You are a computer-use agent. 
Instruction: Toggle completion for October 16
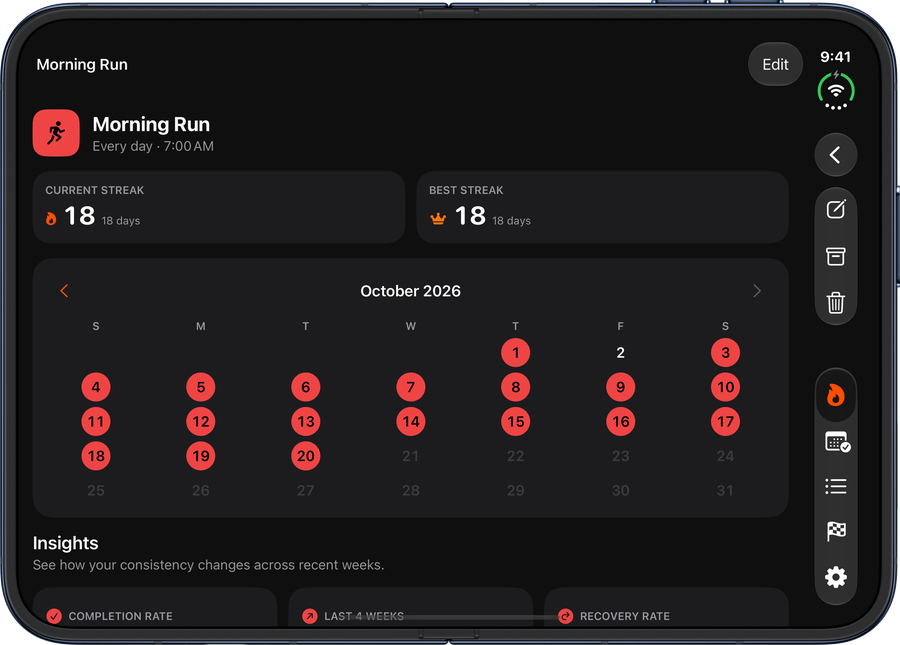pos(620,421)
